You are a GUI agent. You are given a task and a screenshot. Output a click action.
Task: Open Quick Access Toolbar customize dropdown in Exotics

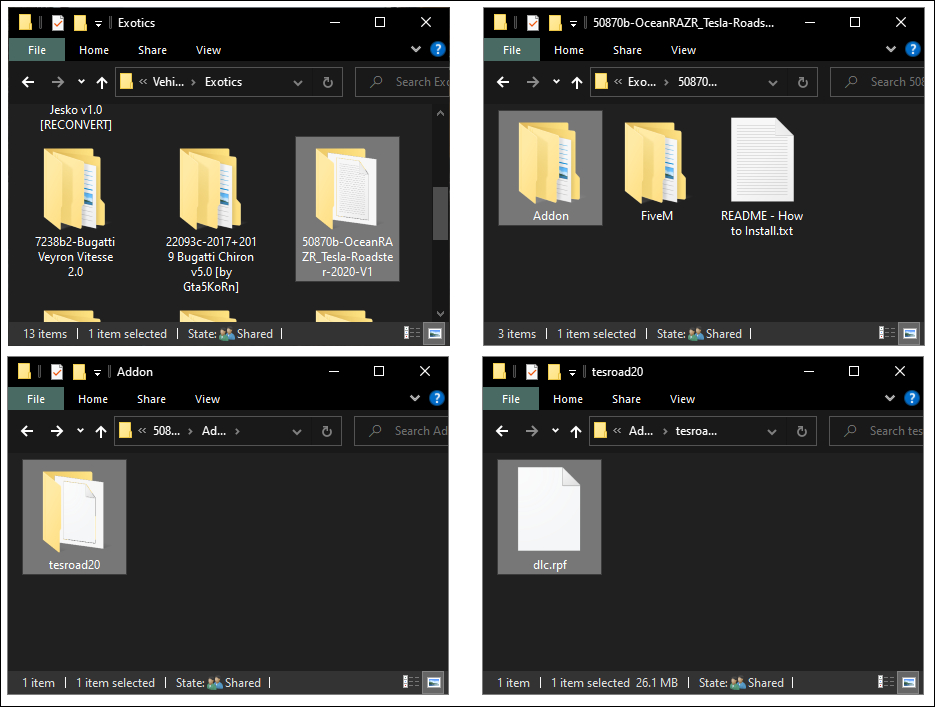pyautogui.click(x=98, y=24)
